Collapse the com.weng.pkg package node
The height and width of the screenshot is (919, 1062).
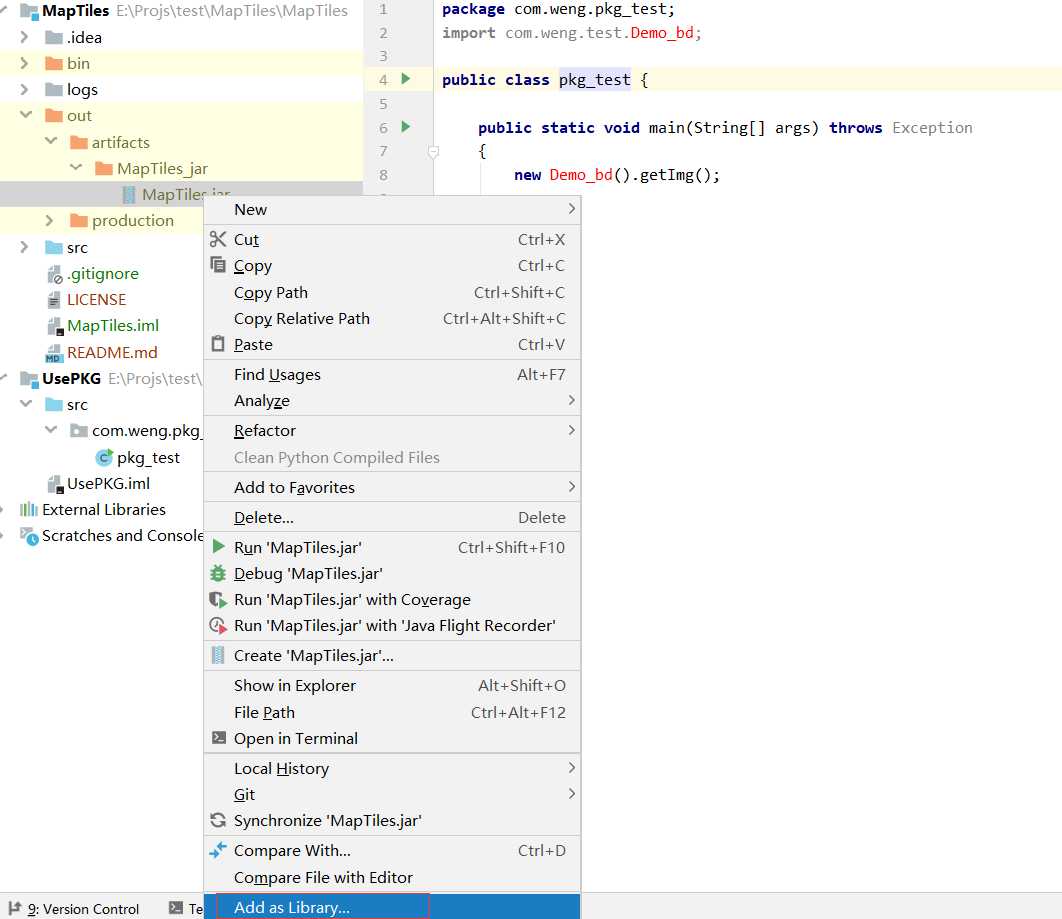tap(51, 429)
